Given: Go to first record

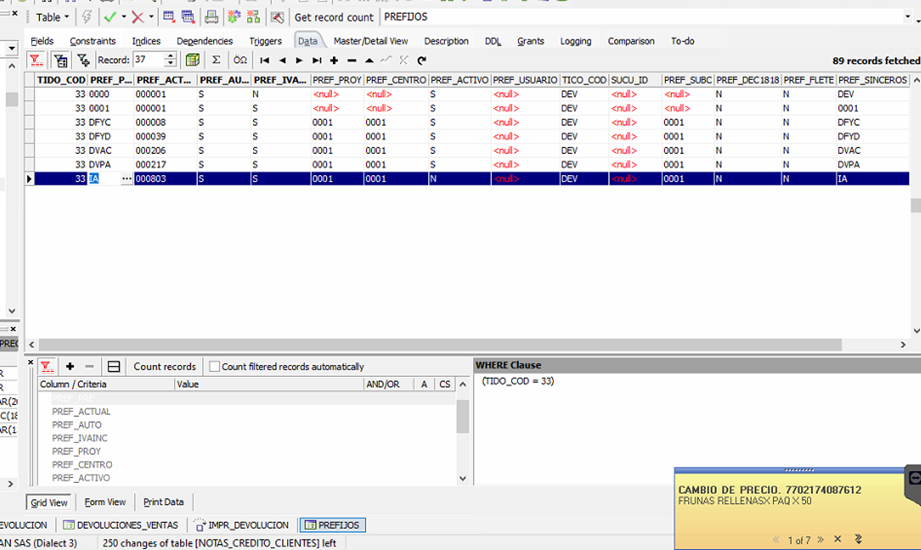Looking at the screenshot, I should point(264,60).
